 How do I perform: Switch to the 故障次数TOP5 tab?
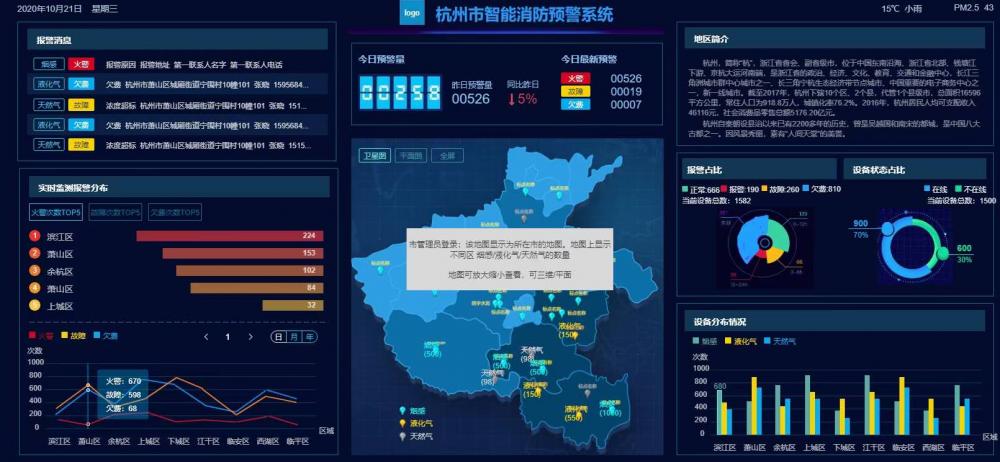(117, 212)
